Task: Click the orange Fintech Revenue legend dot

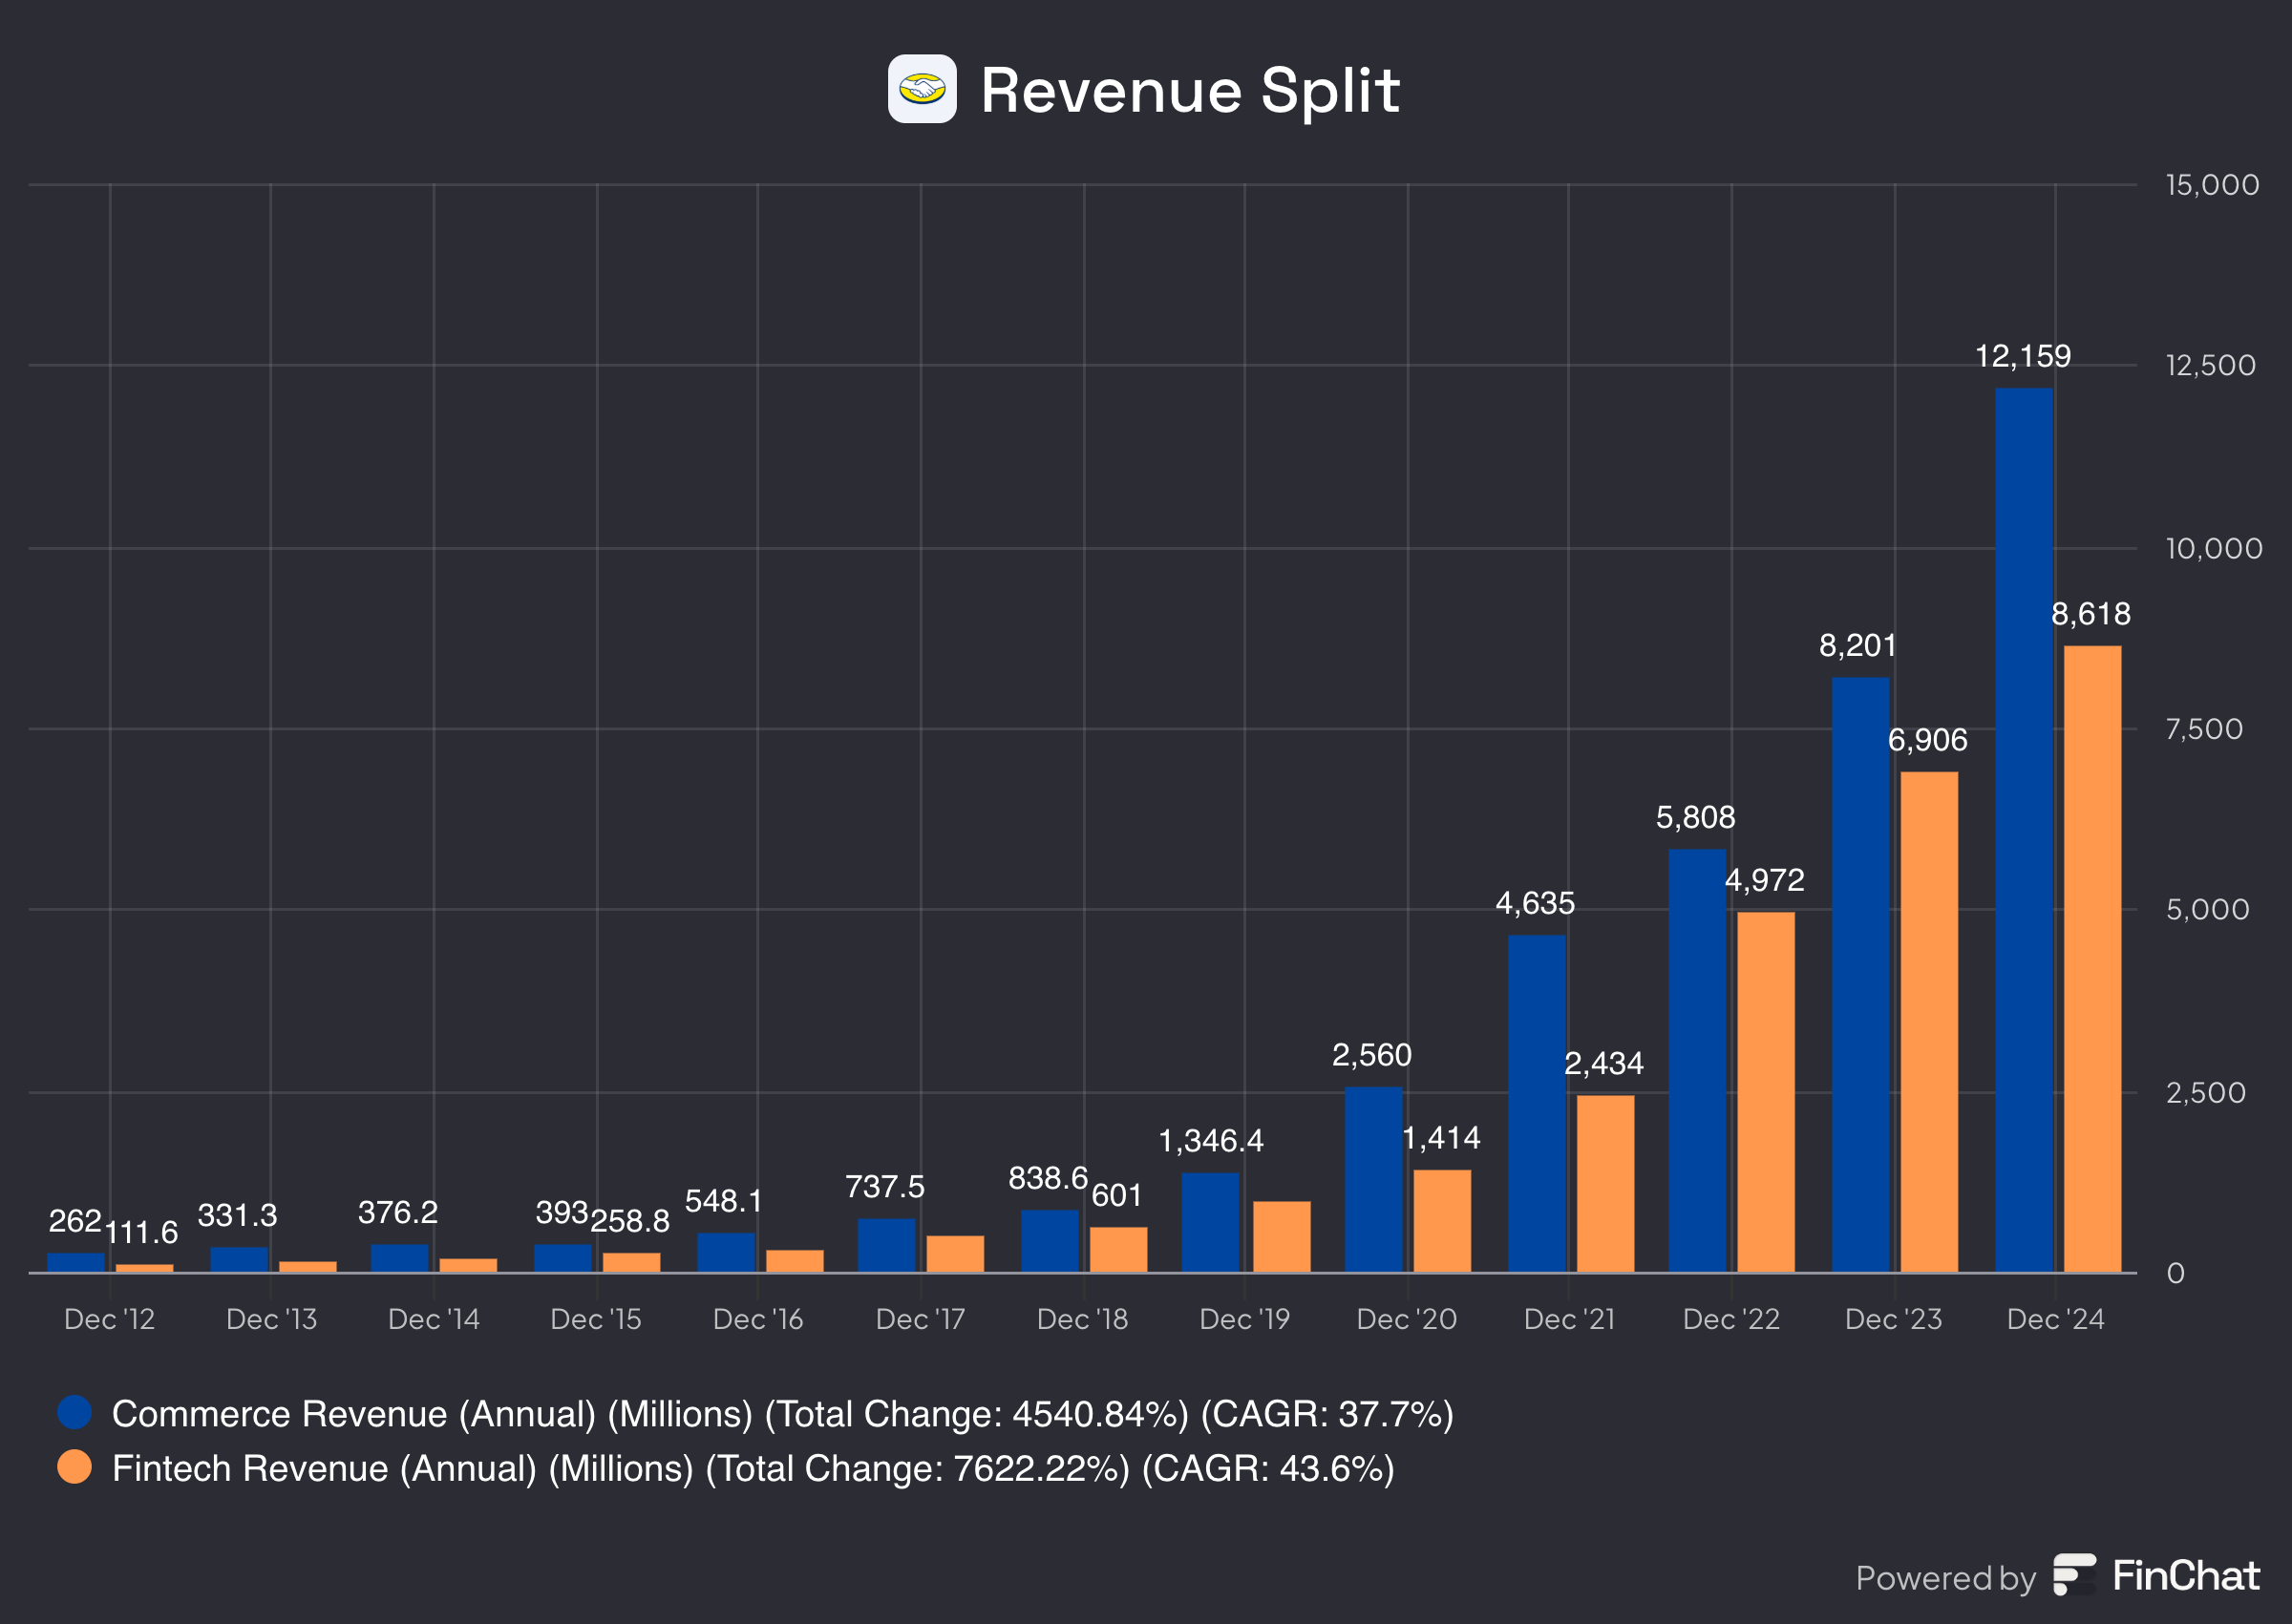Action: pos(74,1467)
